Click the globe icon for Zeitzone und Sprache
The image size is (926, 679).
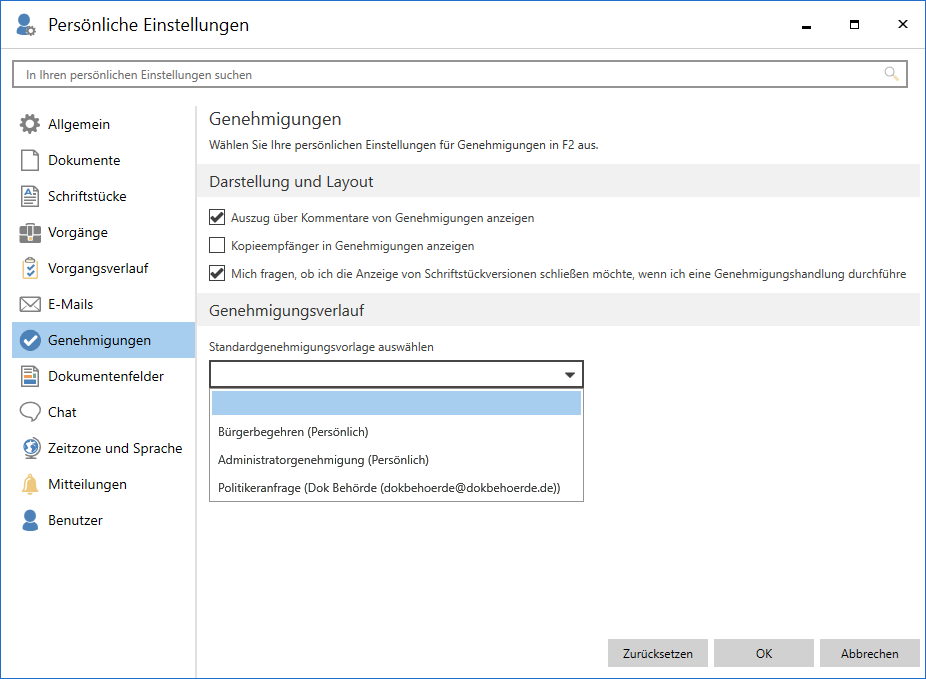point(30,449)
